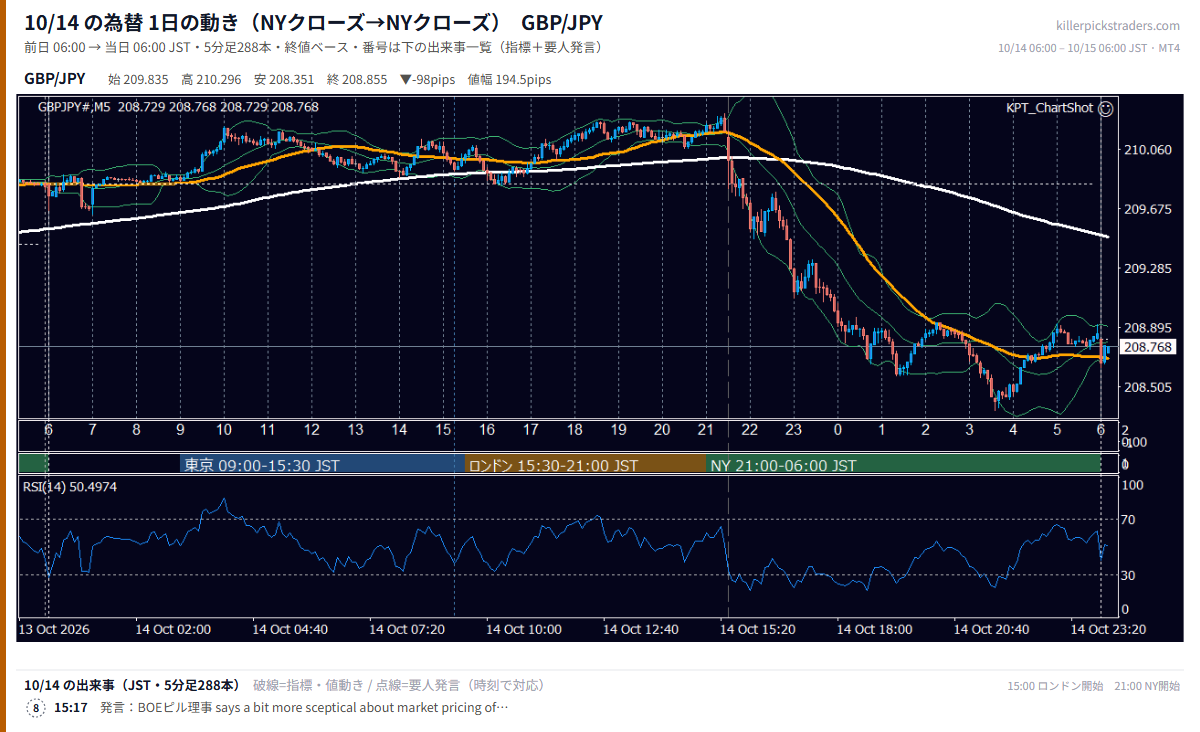Click the 安 208.351 low value
This screenshot has width=1200, height=732.
click(x=284, y=80)
